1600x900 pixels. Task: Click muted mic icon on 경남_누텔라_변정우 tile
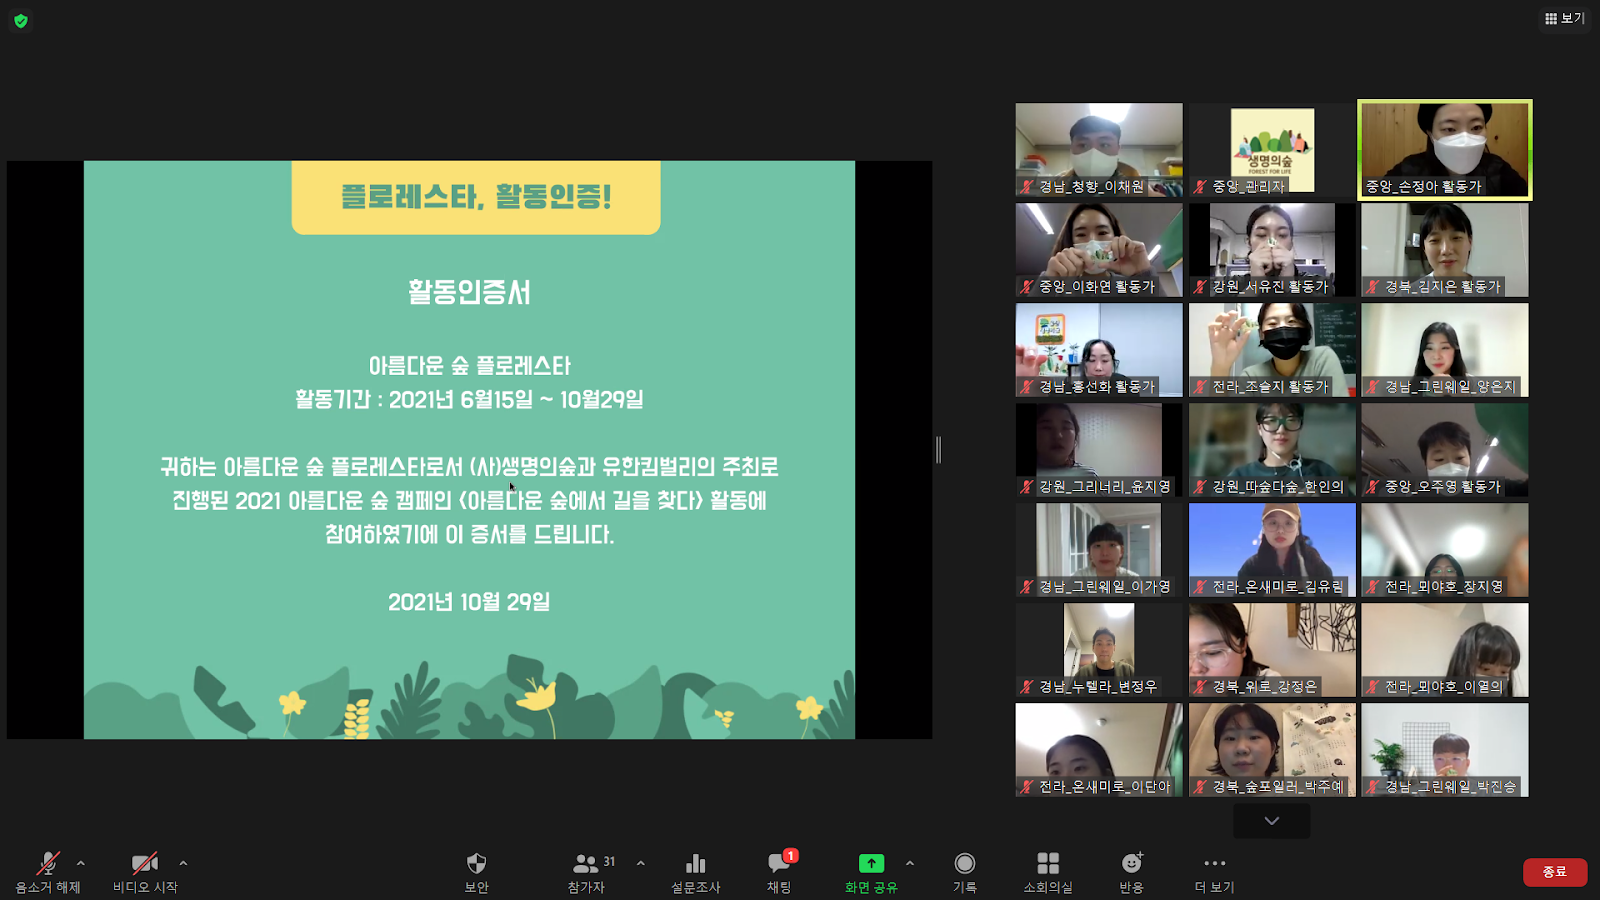pyautogui.click(x=1027, y=687)
